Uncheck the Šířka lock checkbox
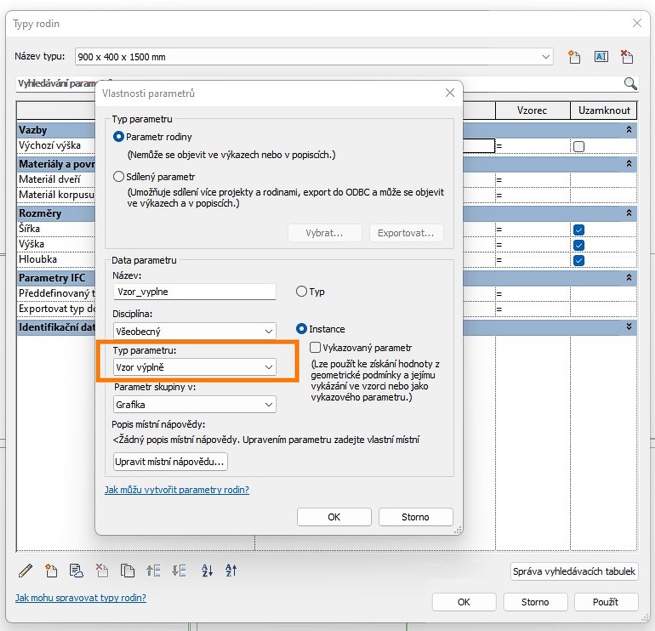The height and width of the screenshot is (631, 655). coord(578,229)
